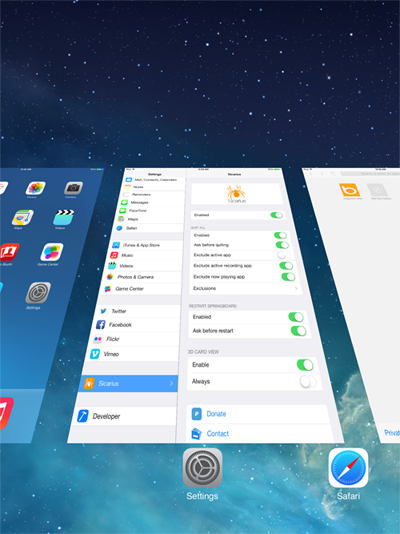Toggle the Ask before restart switch
This screenshot has width=400, height=534.
(299, 331)
